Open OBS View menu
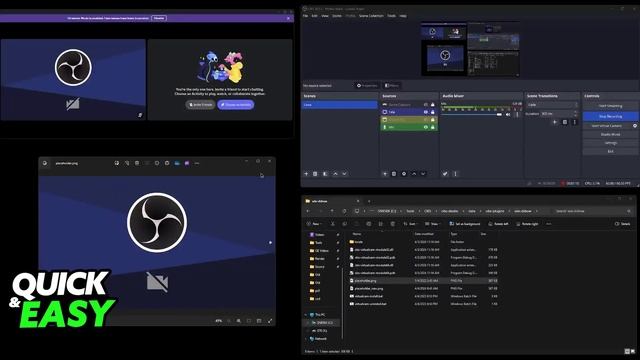The width and height of the screenshot is (640, 360). tap(325, 16)
